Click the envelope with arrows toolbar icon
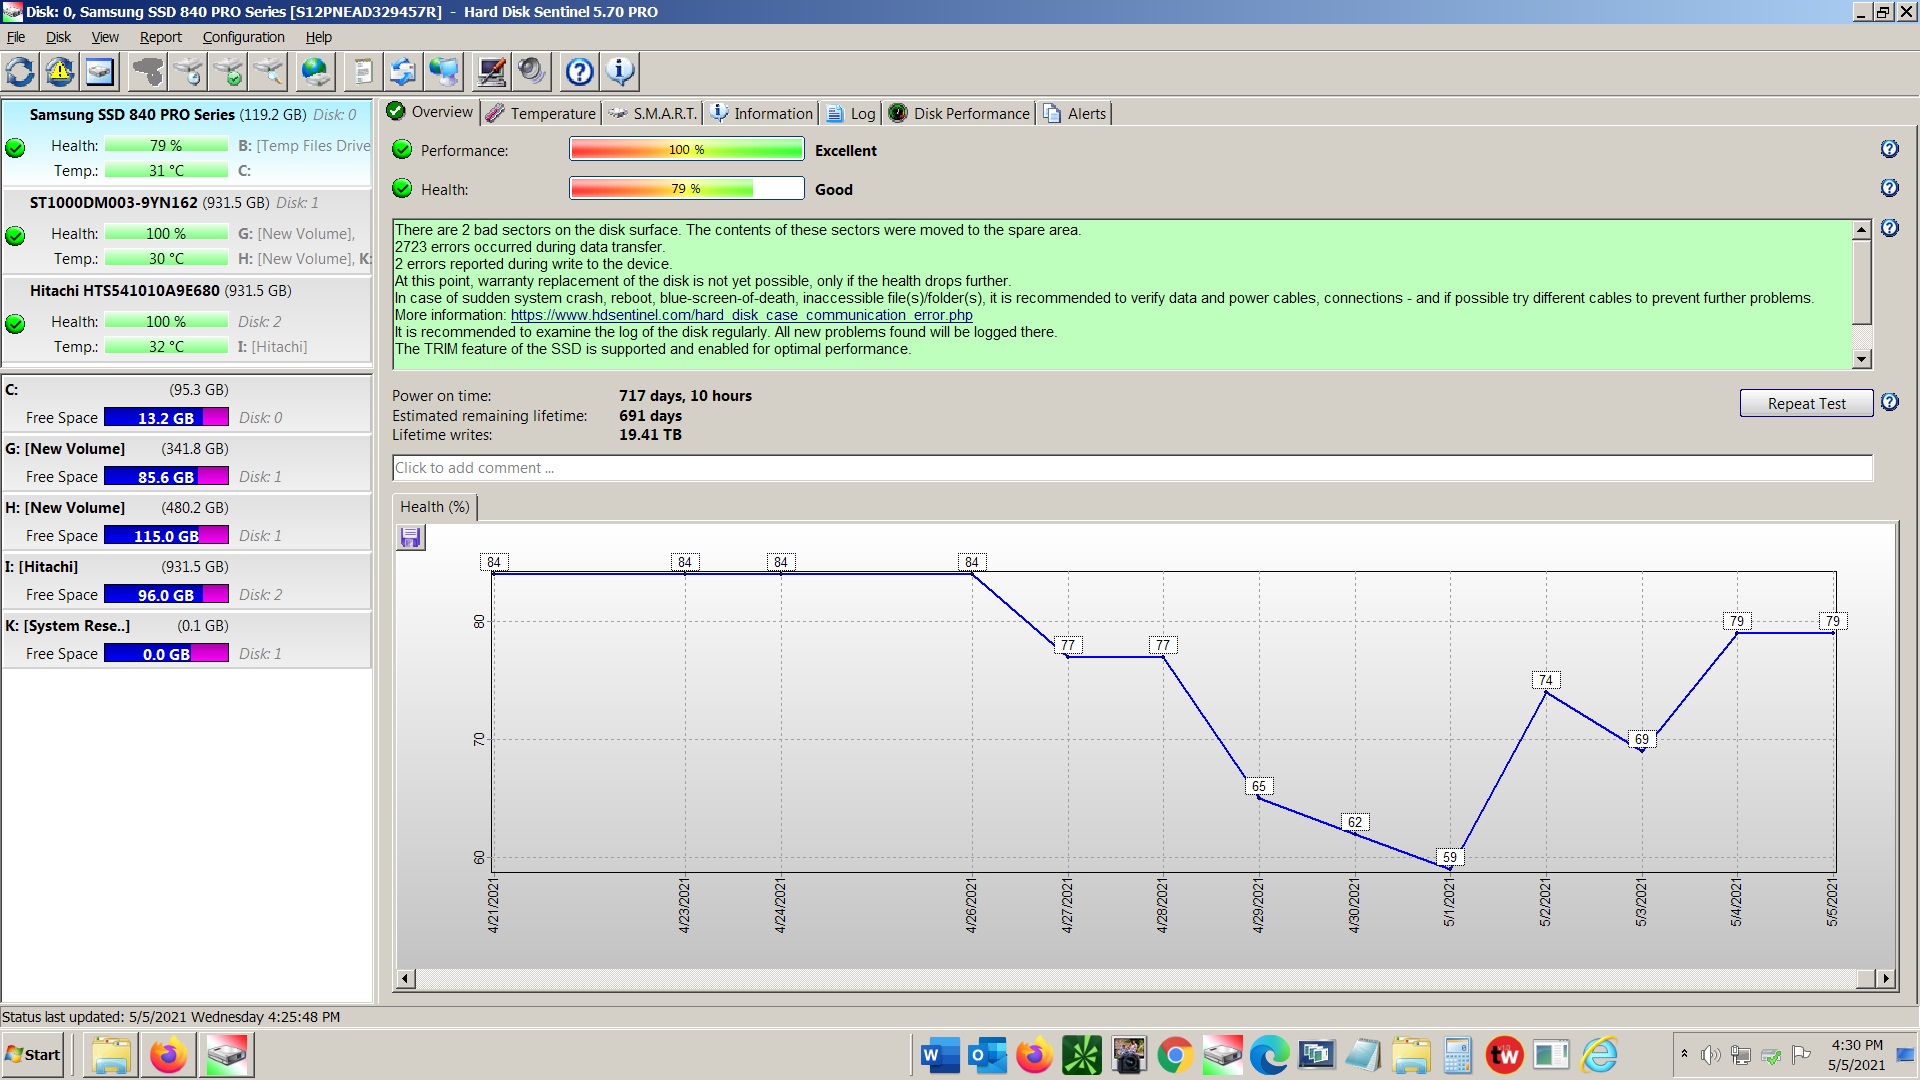The width and height of the screenshot is (1920, 1080). click(403, 72)
